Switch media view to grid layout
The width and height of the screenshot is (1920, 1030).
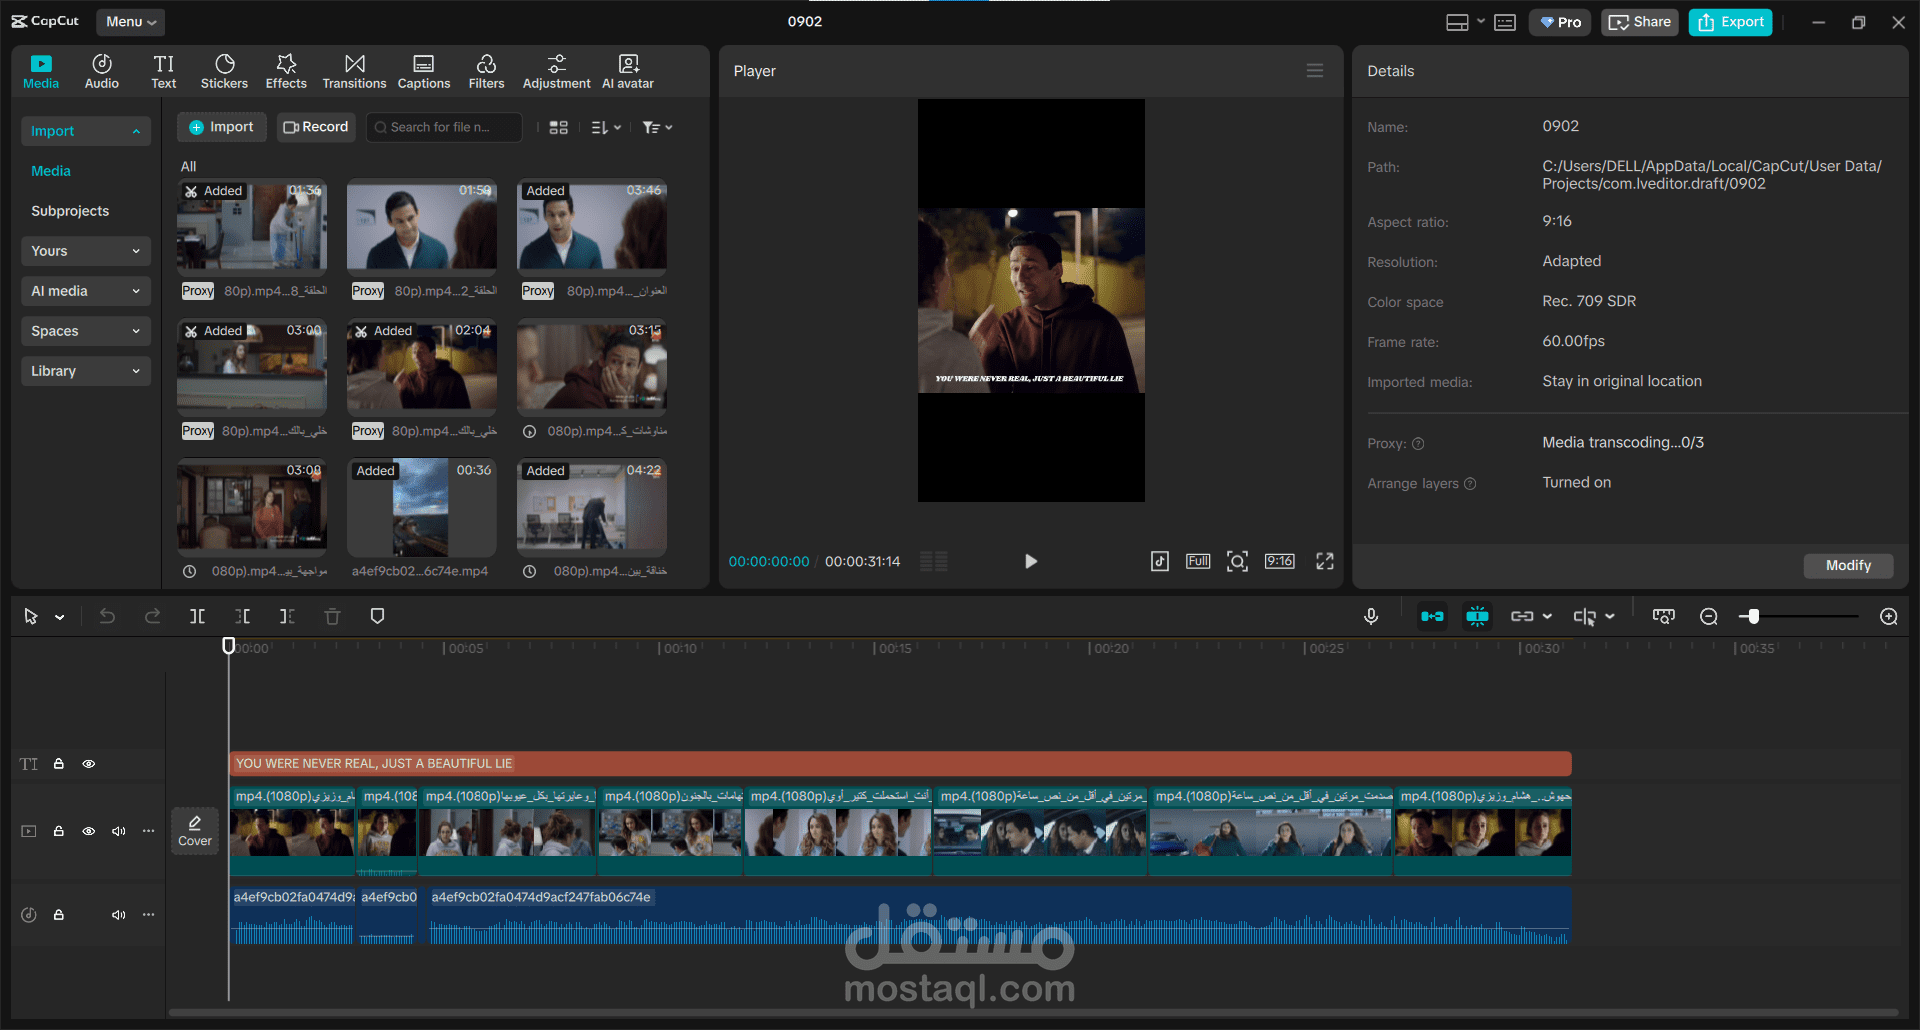(559, 127)
